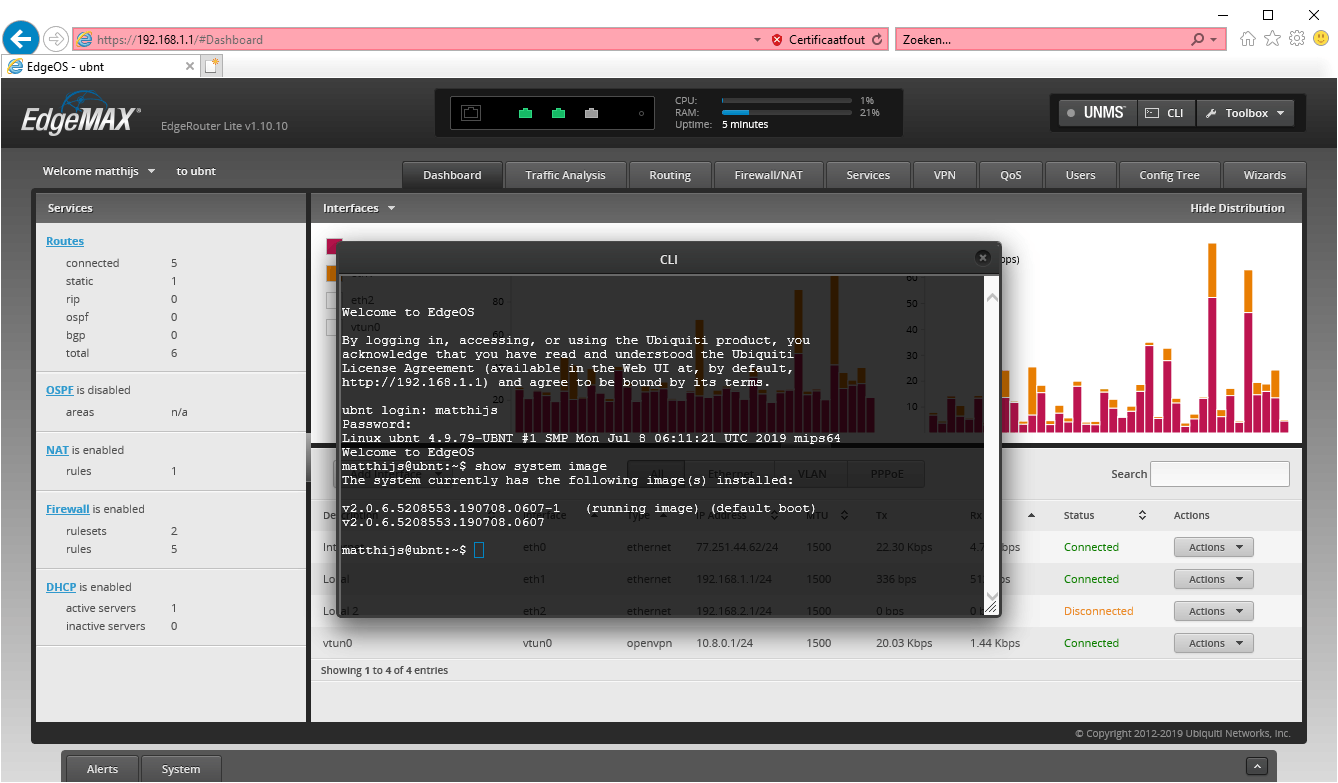Click the second green port on router graphic

click(558, 113)
